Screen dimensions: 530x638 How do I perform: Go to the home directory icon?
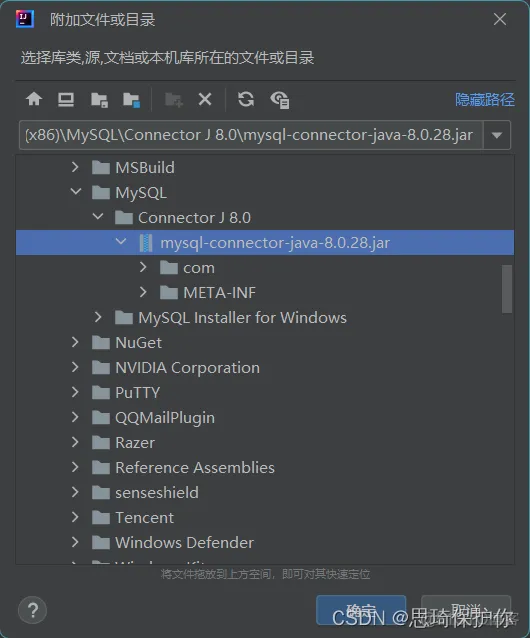tap(34, 99)
